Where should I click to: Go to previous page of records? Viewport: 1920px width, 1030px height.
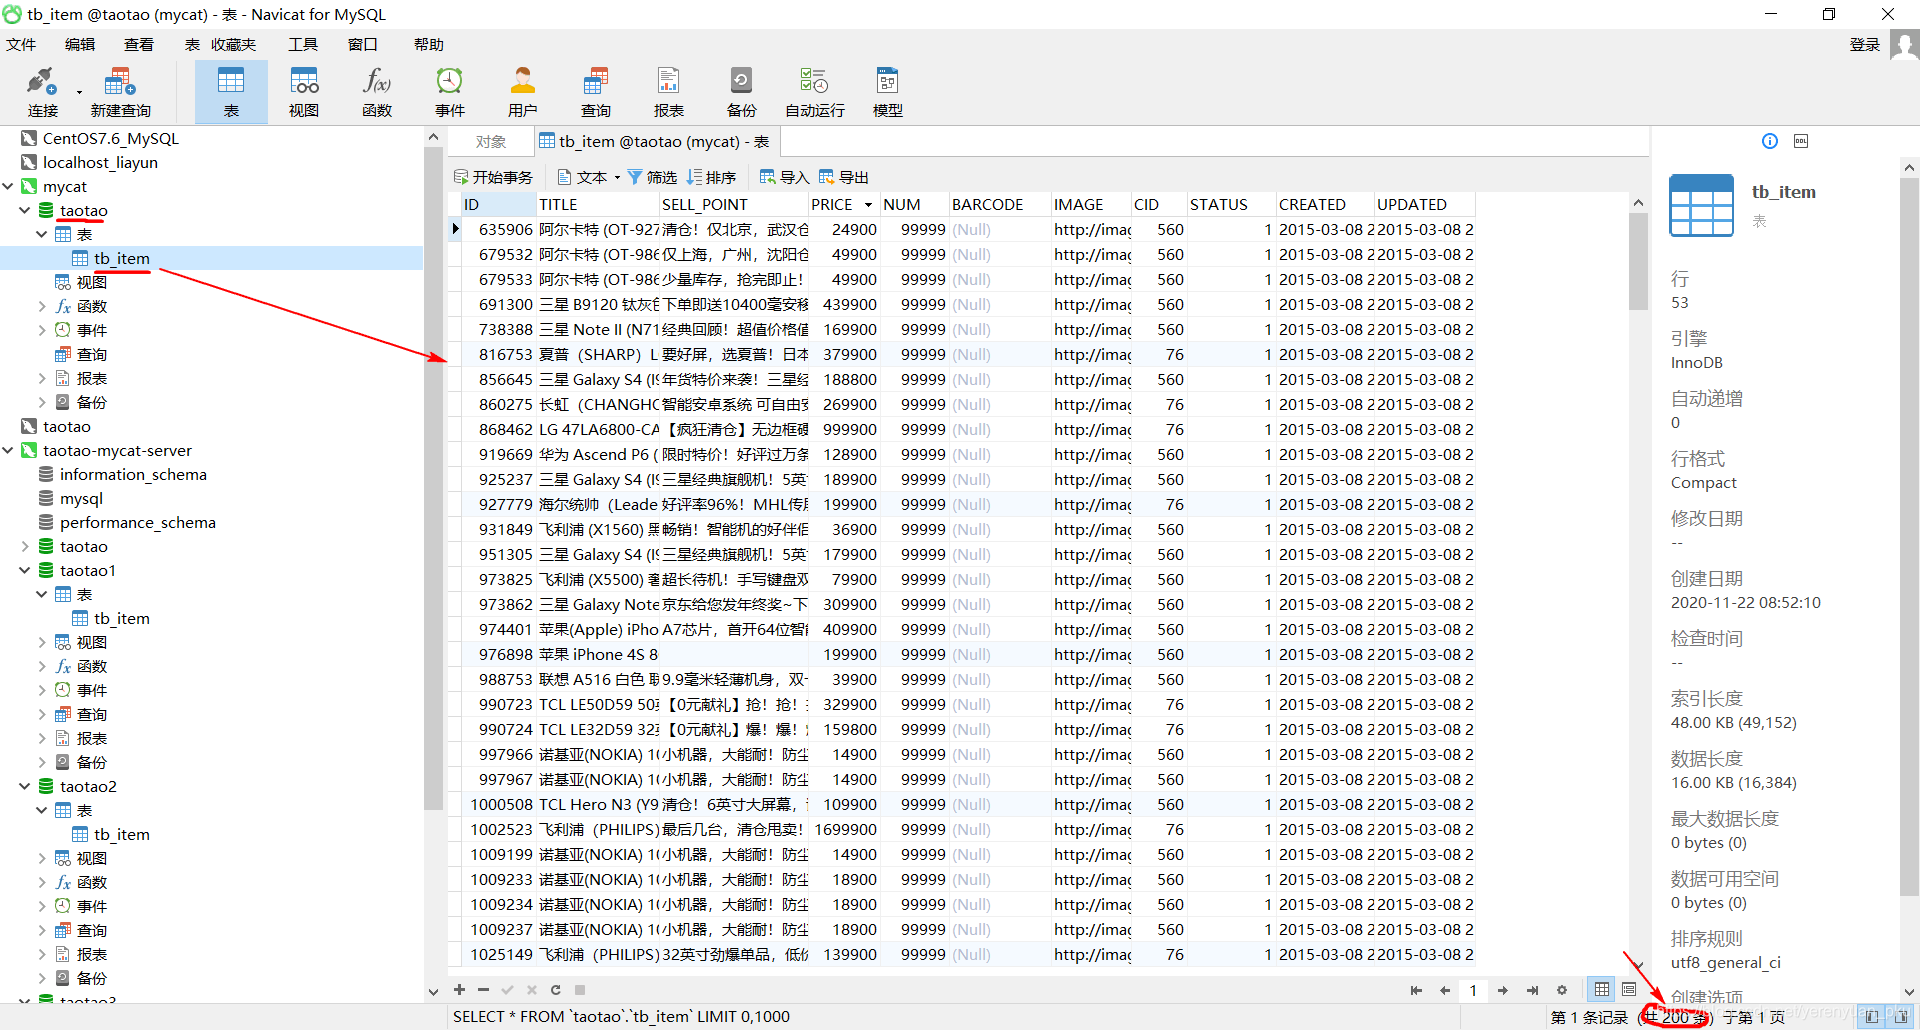click(1445, 990)
